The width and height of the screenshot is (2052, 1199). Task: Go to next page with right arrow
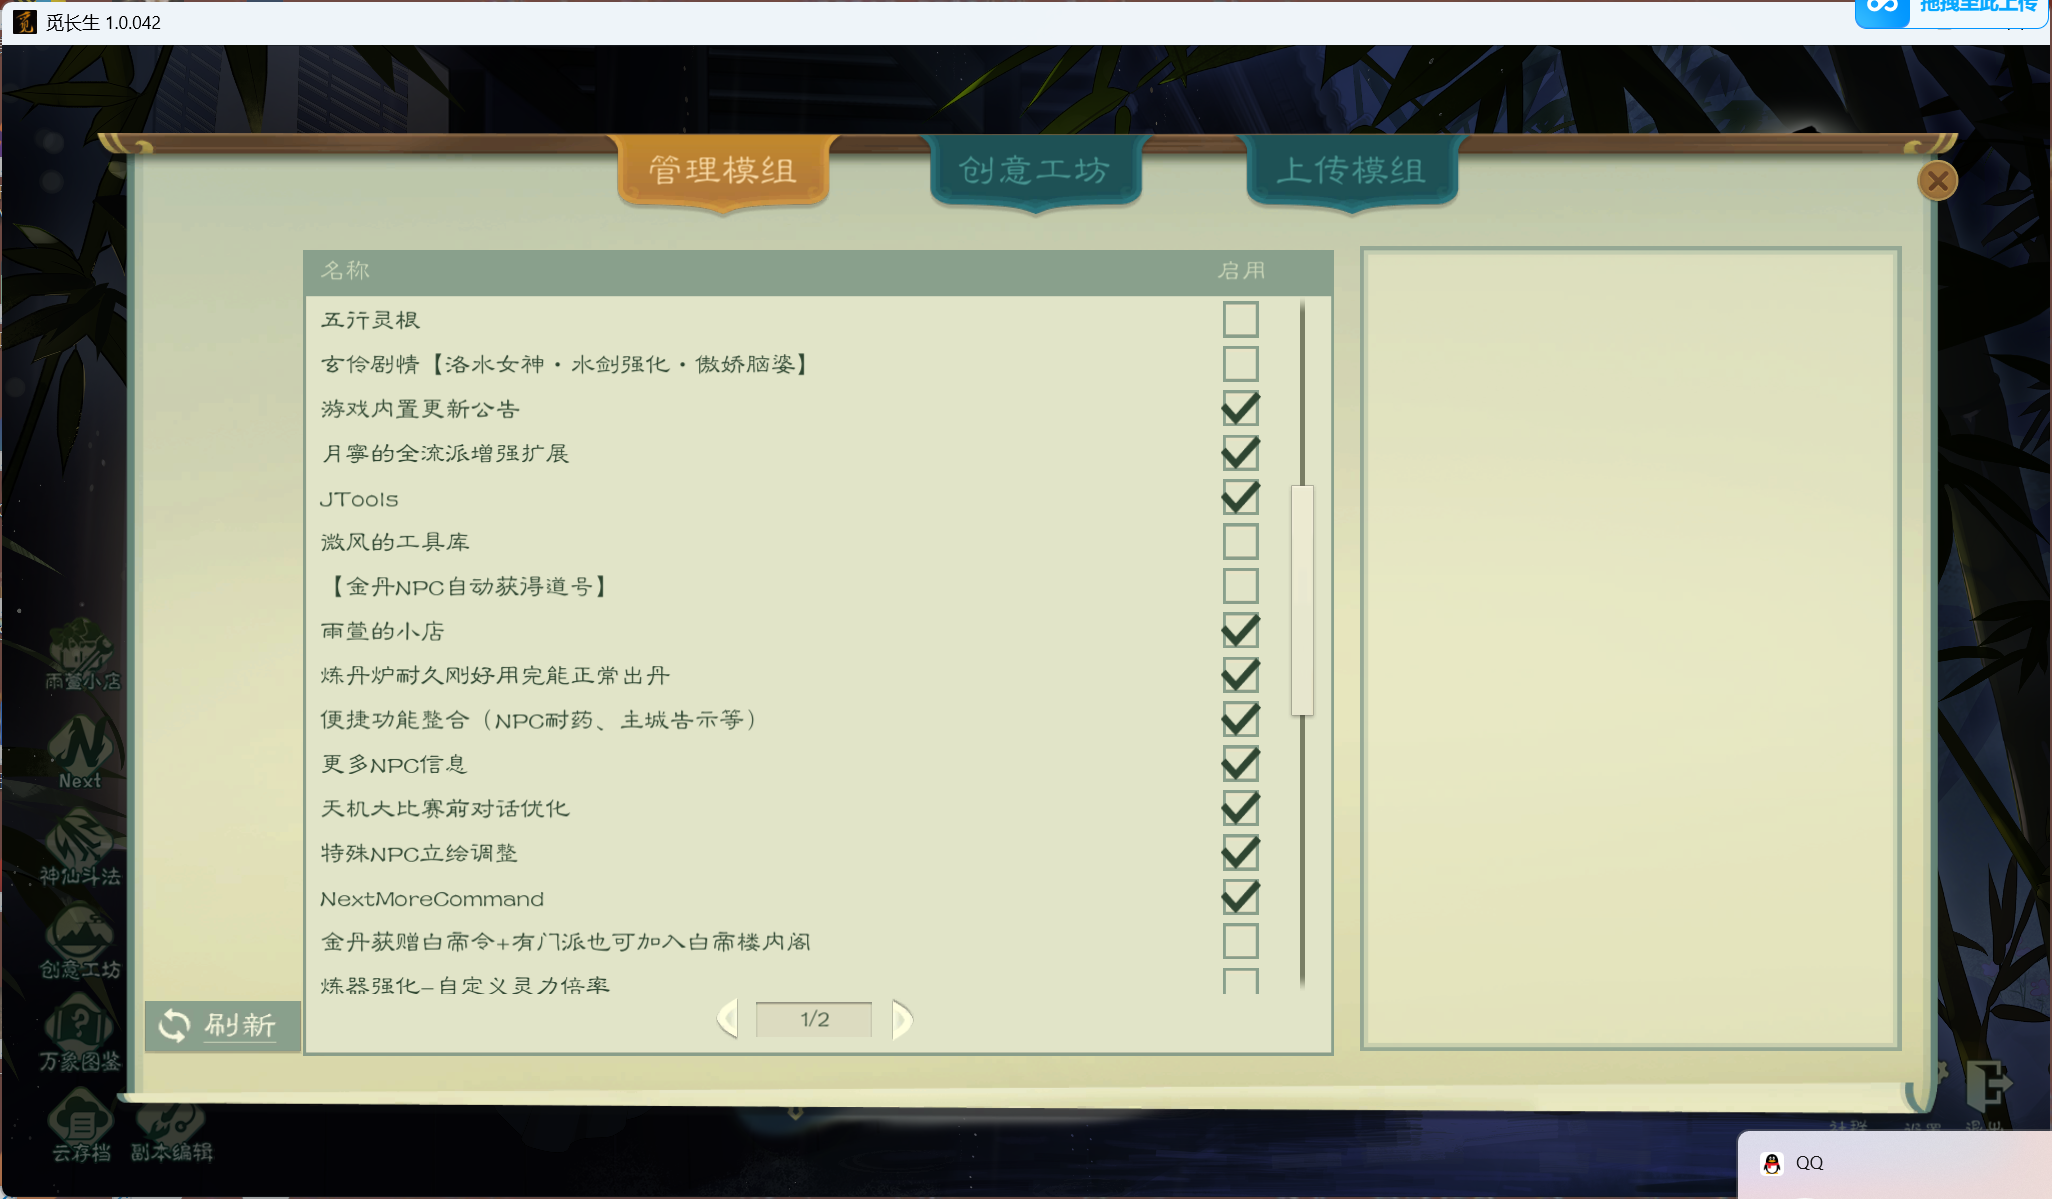click(x=901, y=1018)
